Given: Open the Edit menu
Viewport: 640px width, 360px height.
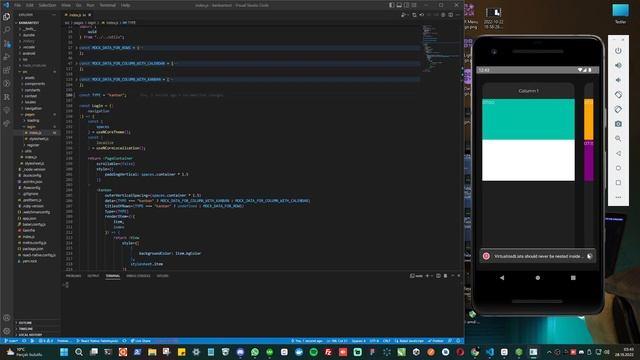Looking at the screenshot, I should tap(30, 5).
